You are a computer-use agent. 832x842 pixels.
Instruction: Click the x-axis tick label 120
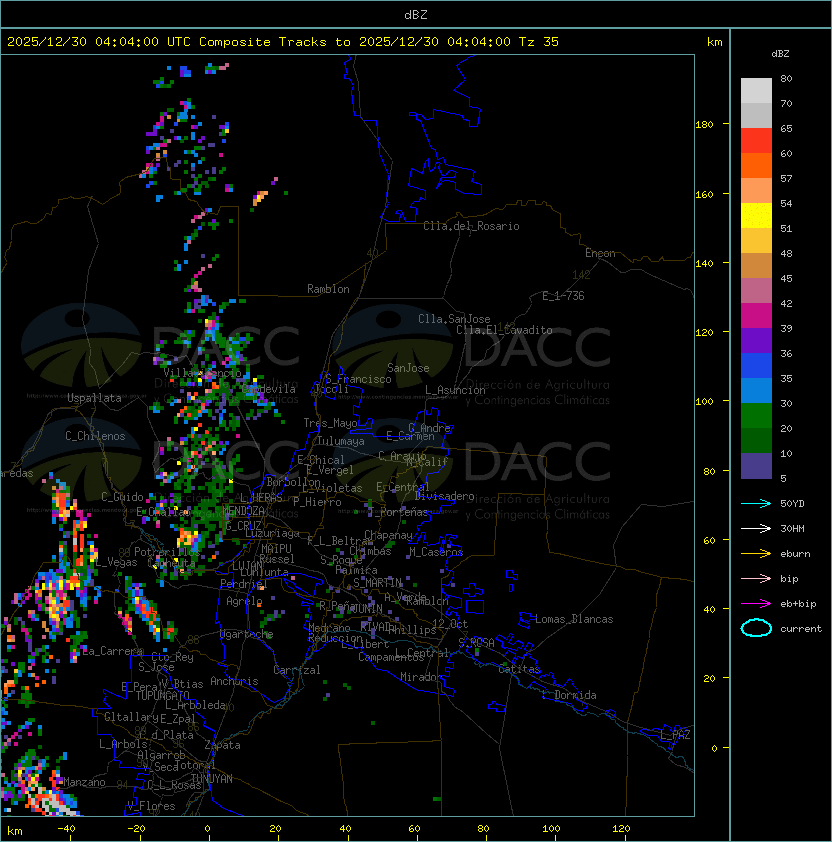click(621, 829)
